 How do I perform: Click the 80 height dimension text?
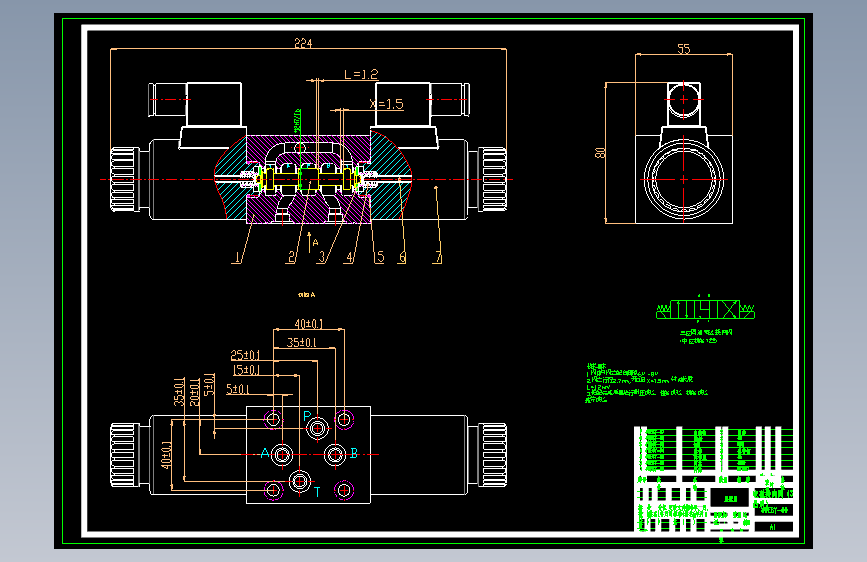pyautogui.click(x=600, y=153)
